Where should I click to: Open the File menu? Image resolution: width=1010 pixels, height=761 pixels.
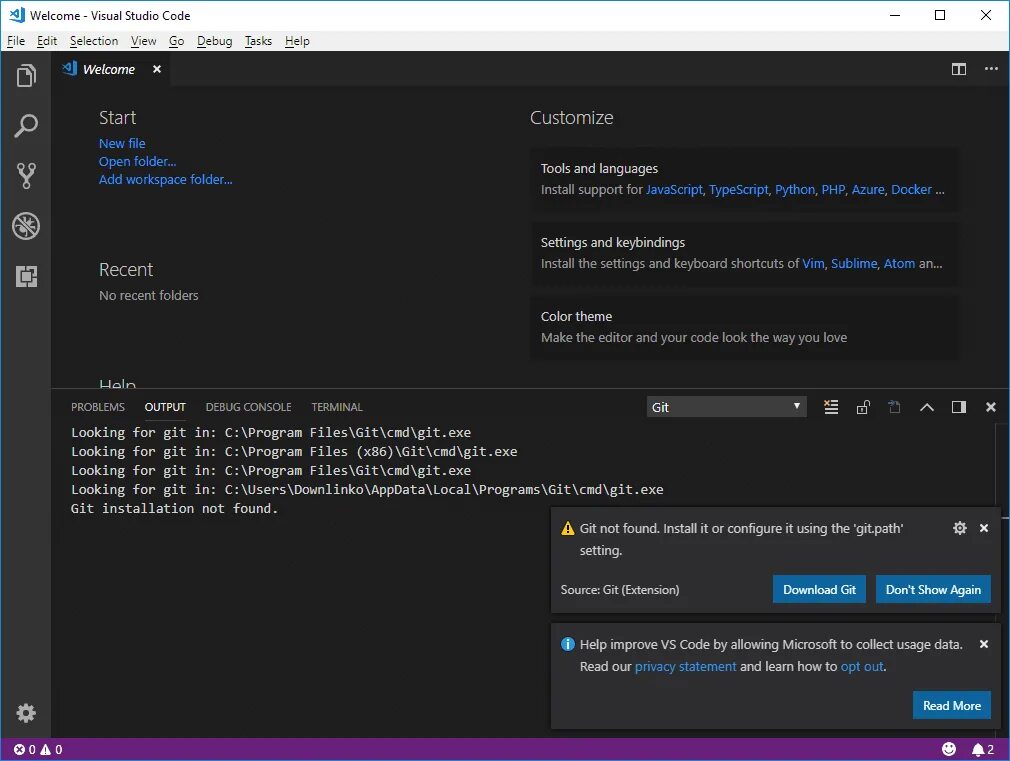click(16, 41)
